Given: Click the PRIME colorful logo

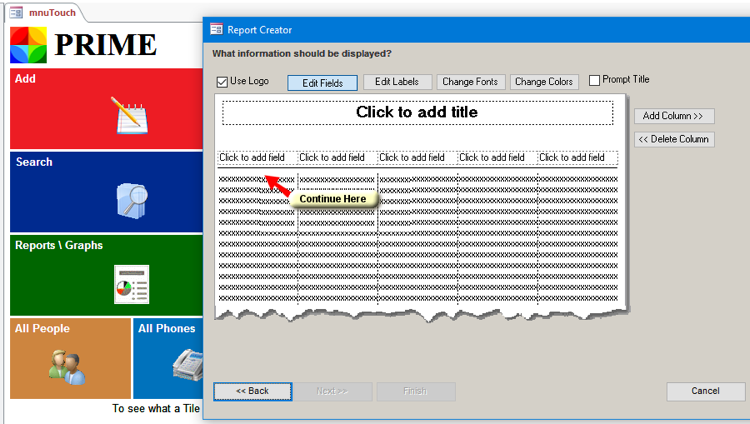Looking at the screenshot, I should click(x=28, y=45).
